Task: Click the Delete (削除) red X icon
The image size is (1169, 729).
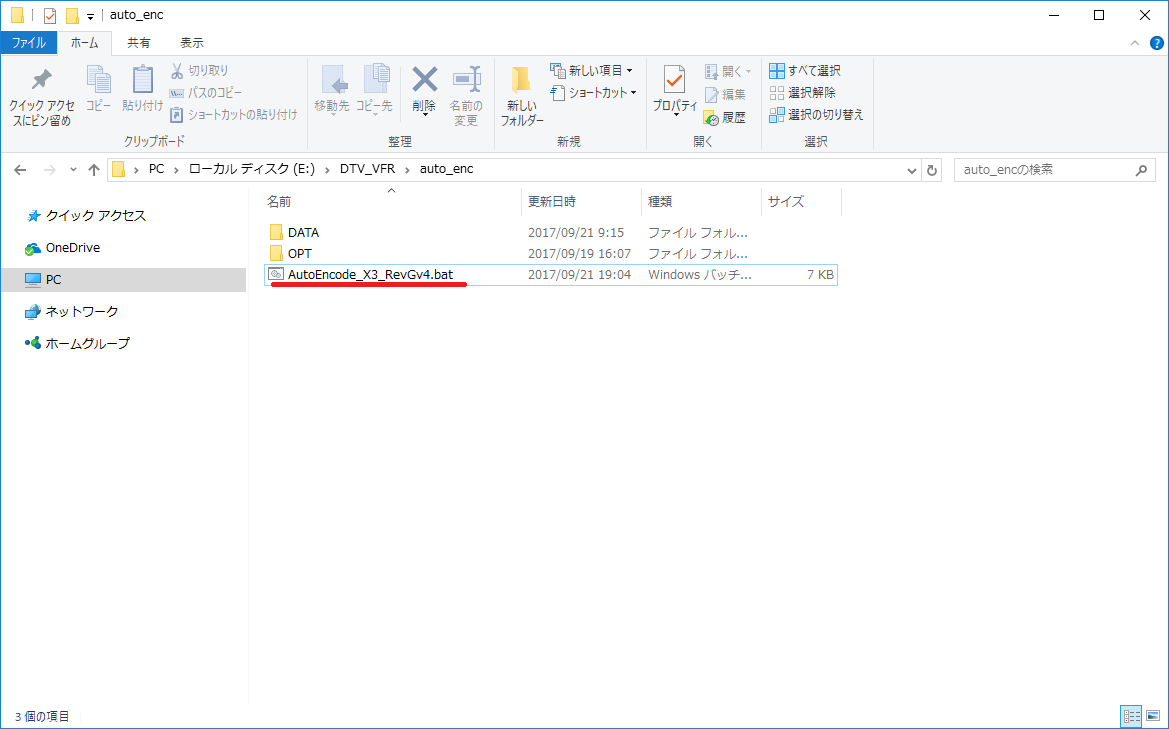Action: (x=424, y=81)
